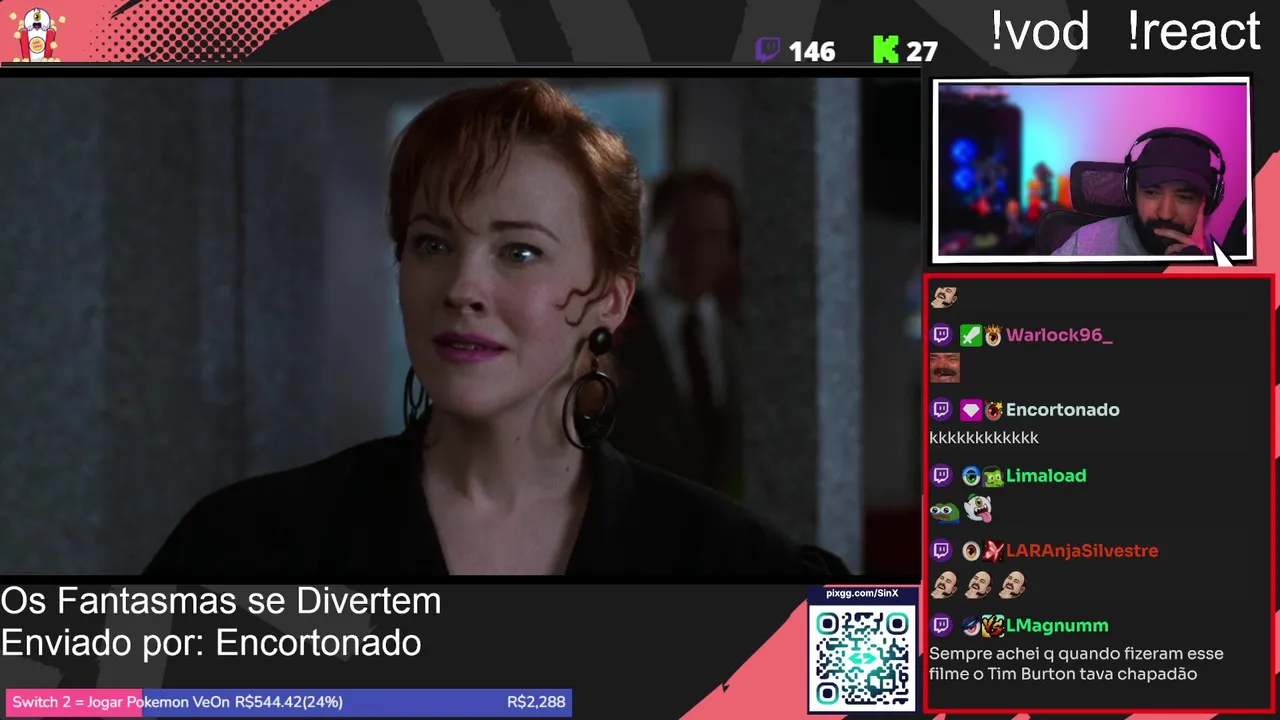Click the Kick viewer count icon
Screen dimensions: 1280x720
click(x=886, y=50)
